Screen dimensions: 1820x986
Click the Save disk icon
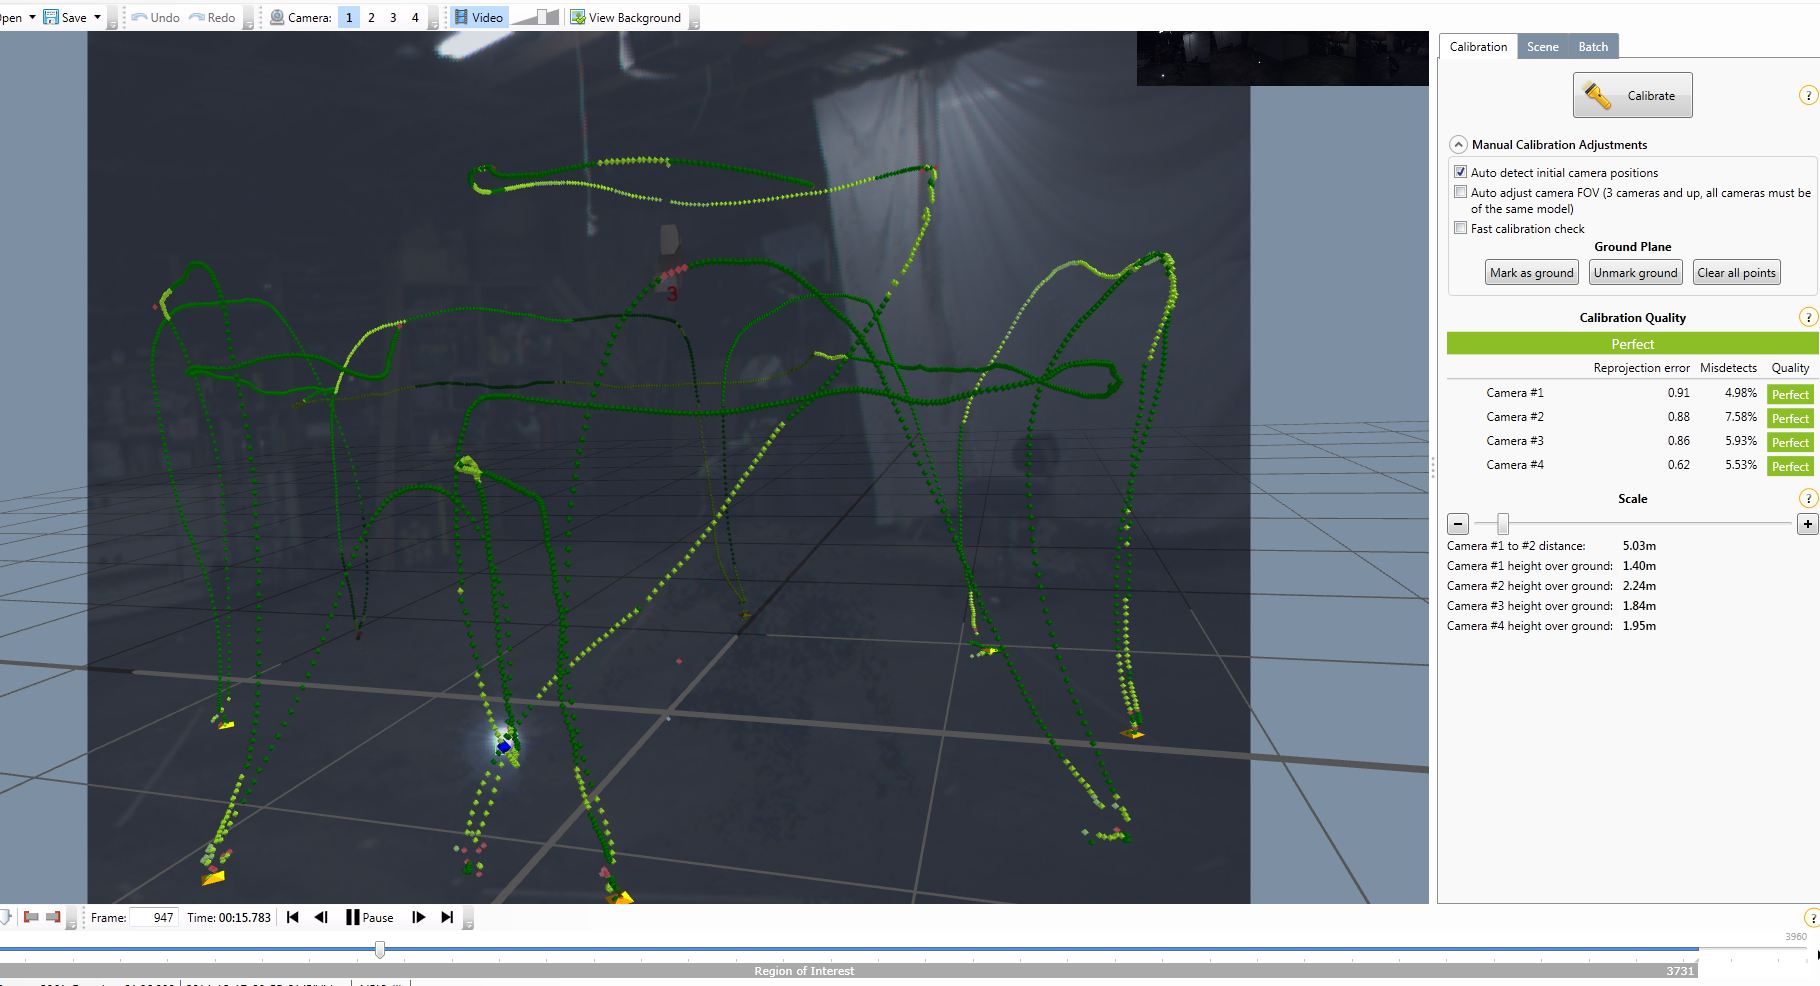coord(51,17)
